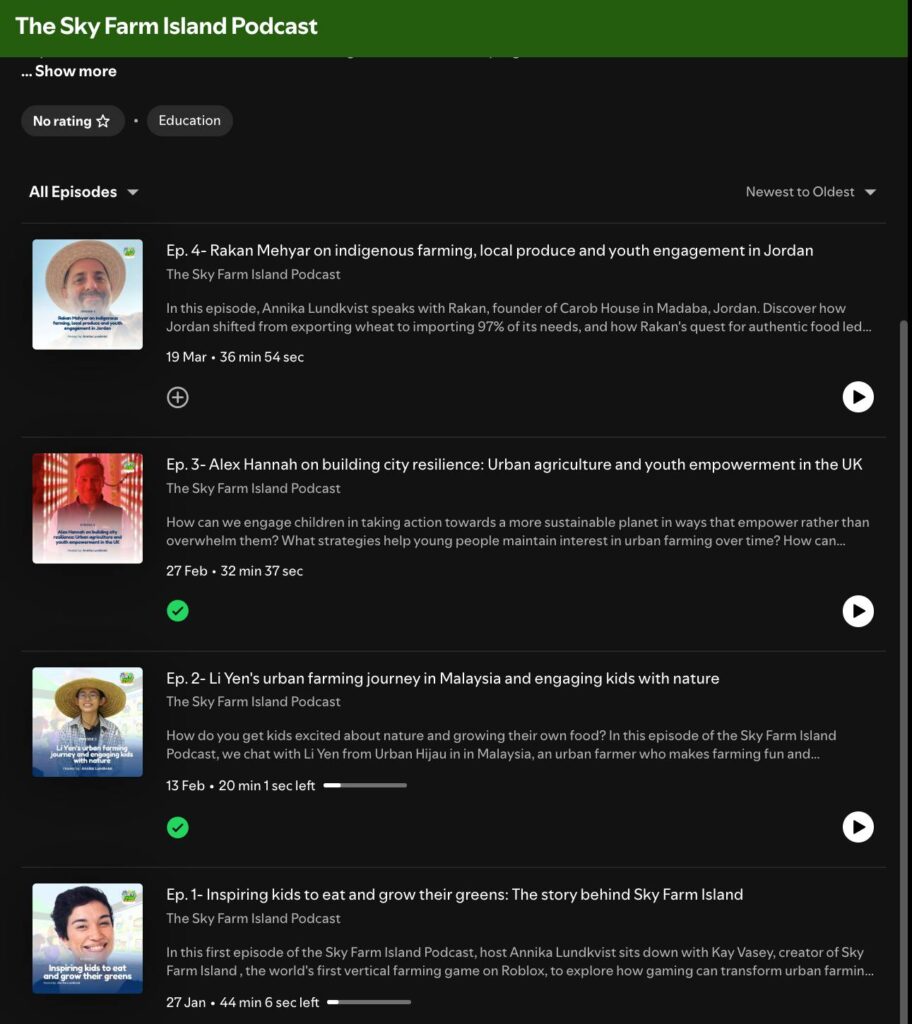The width and height of the screenshot is (912, 1024).
Task: Select the Education category tag
Action: (x=189, y=121)
